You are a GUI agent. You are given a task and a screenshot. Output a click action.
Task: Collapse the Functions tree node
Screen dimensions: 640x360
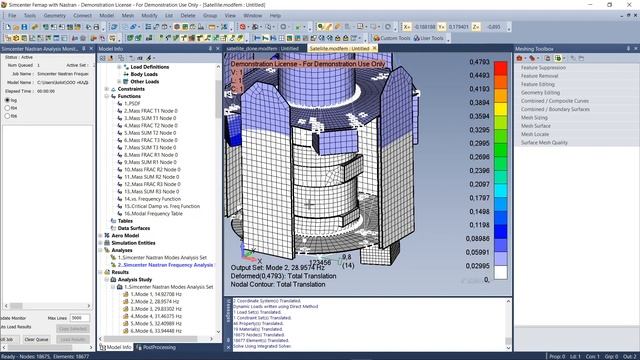(107, 96)
